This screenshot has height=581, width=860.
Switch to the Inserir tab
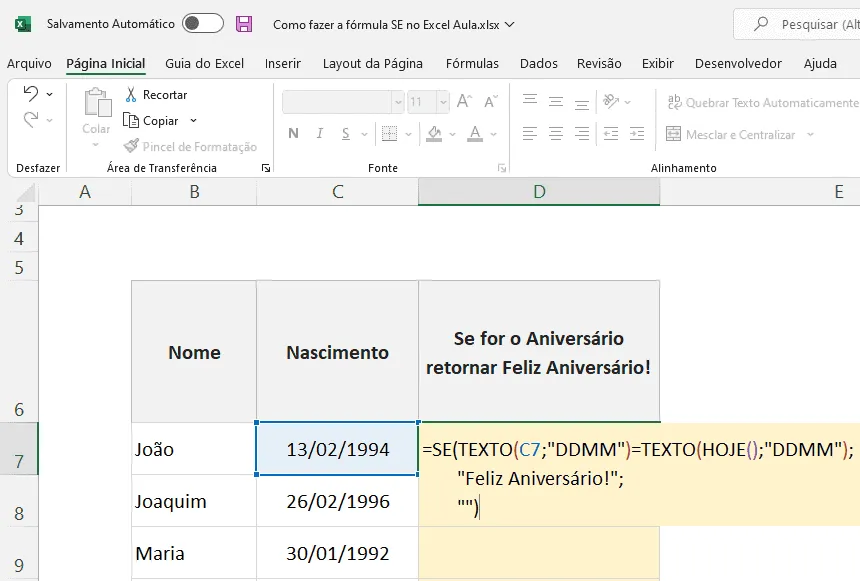click(x=282, y=64)
